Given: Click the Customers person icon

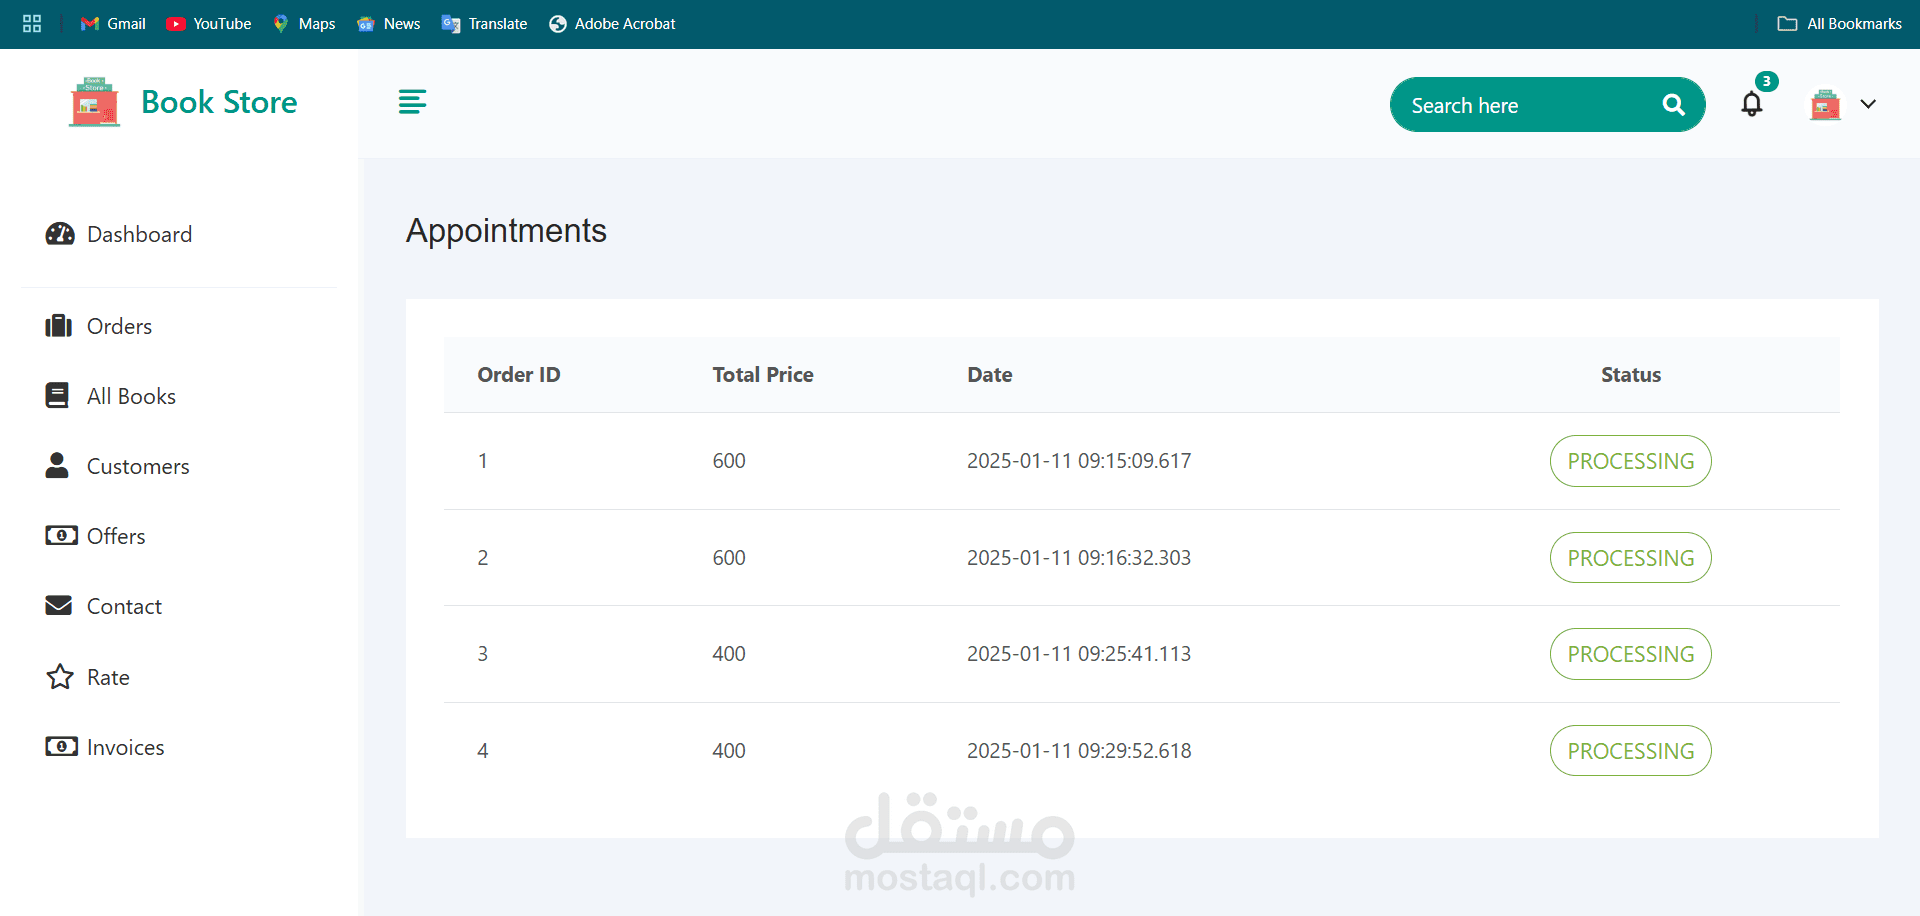Looking at the screenshot, I should coord(57,465).
